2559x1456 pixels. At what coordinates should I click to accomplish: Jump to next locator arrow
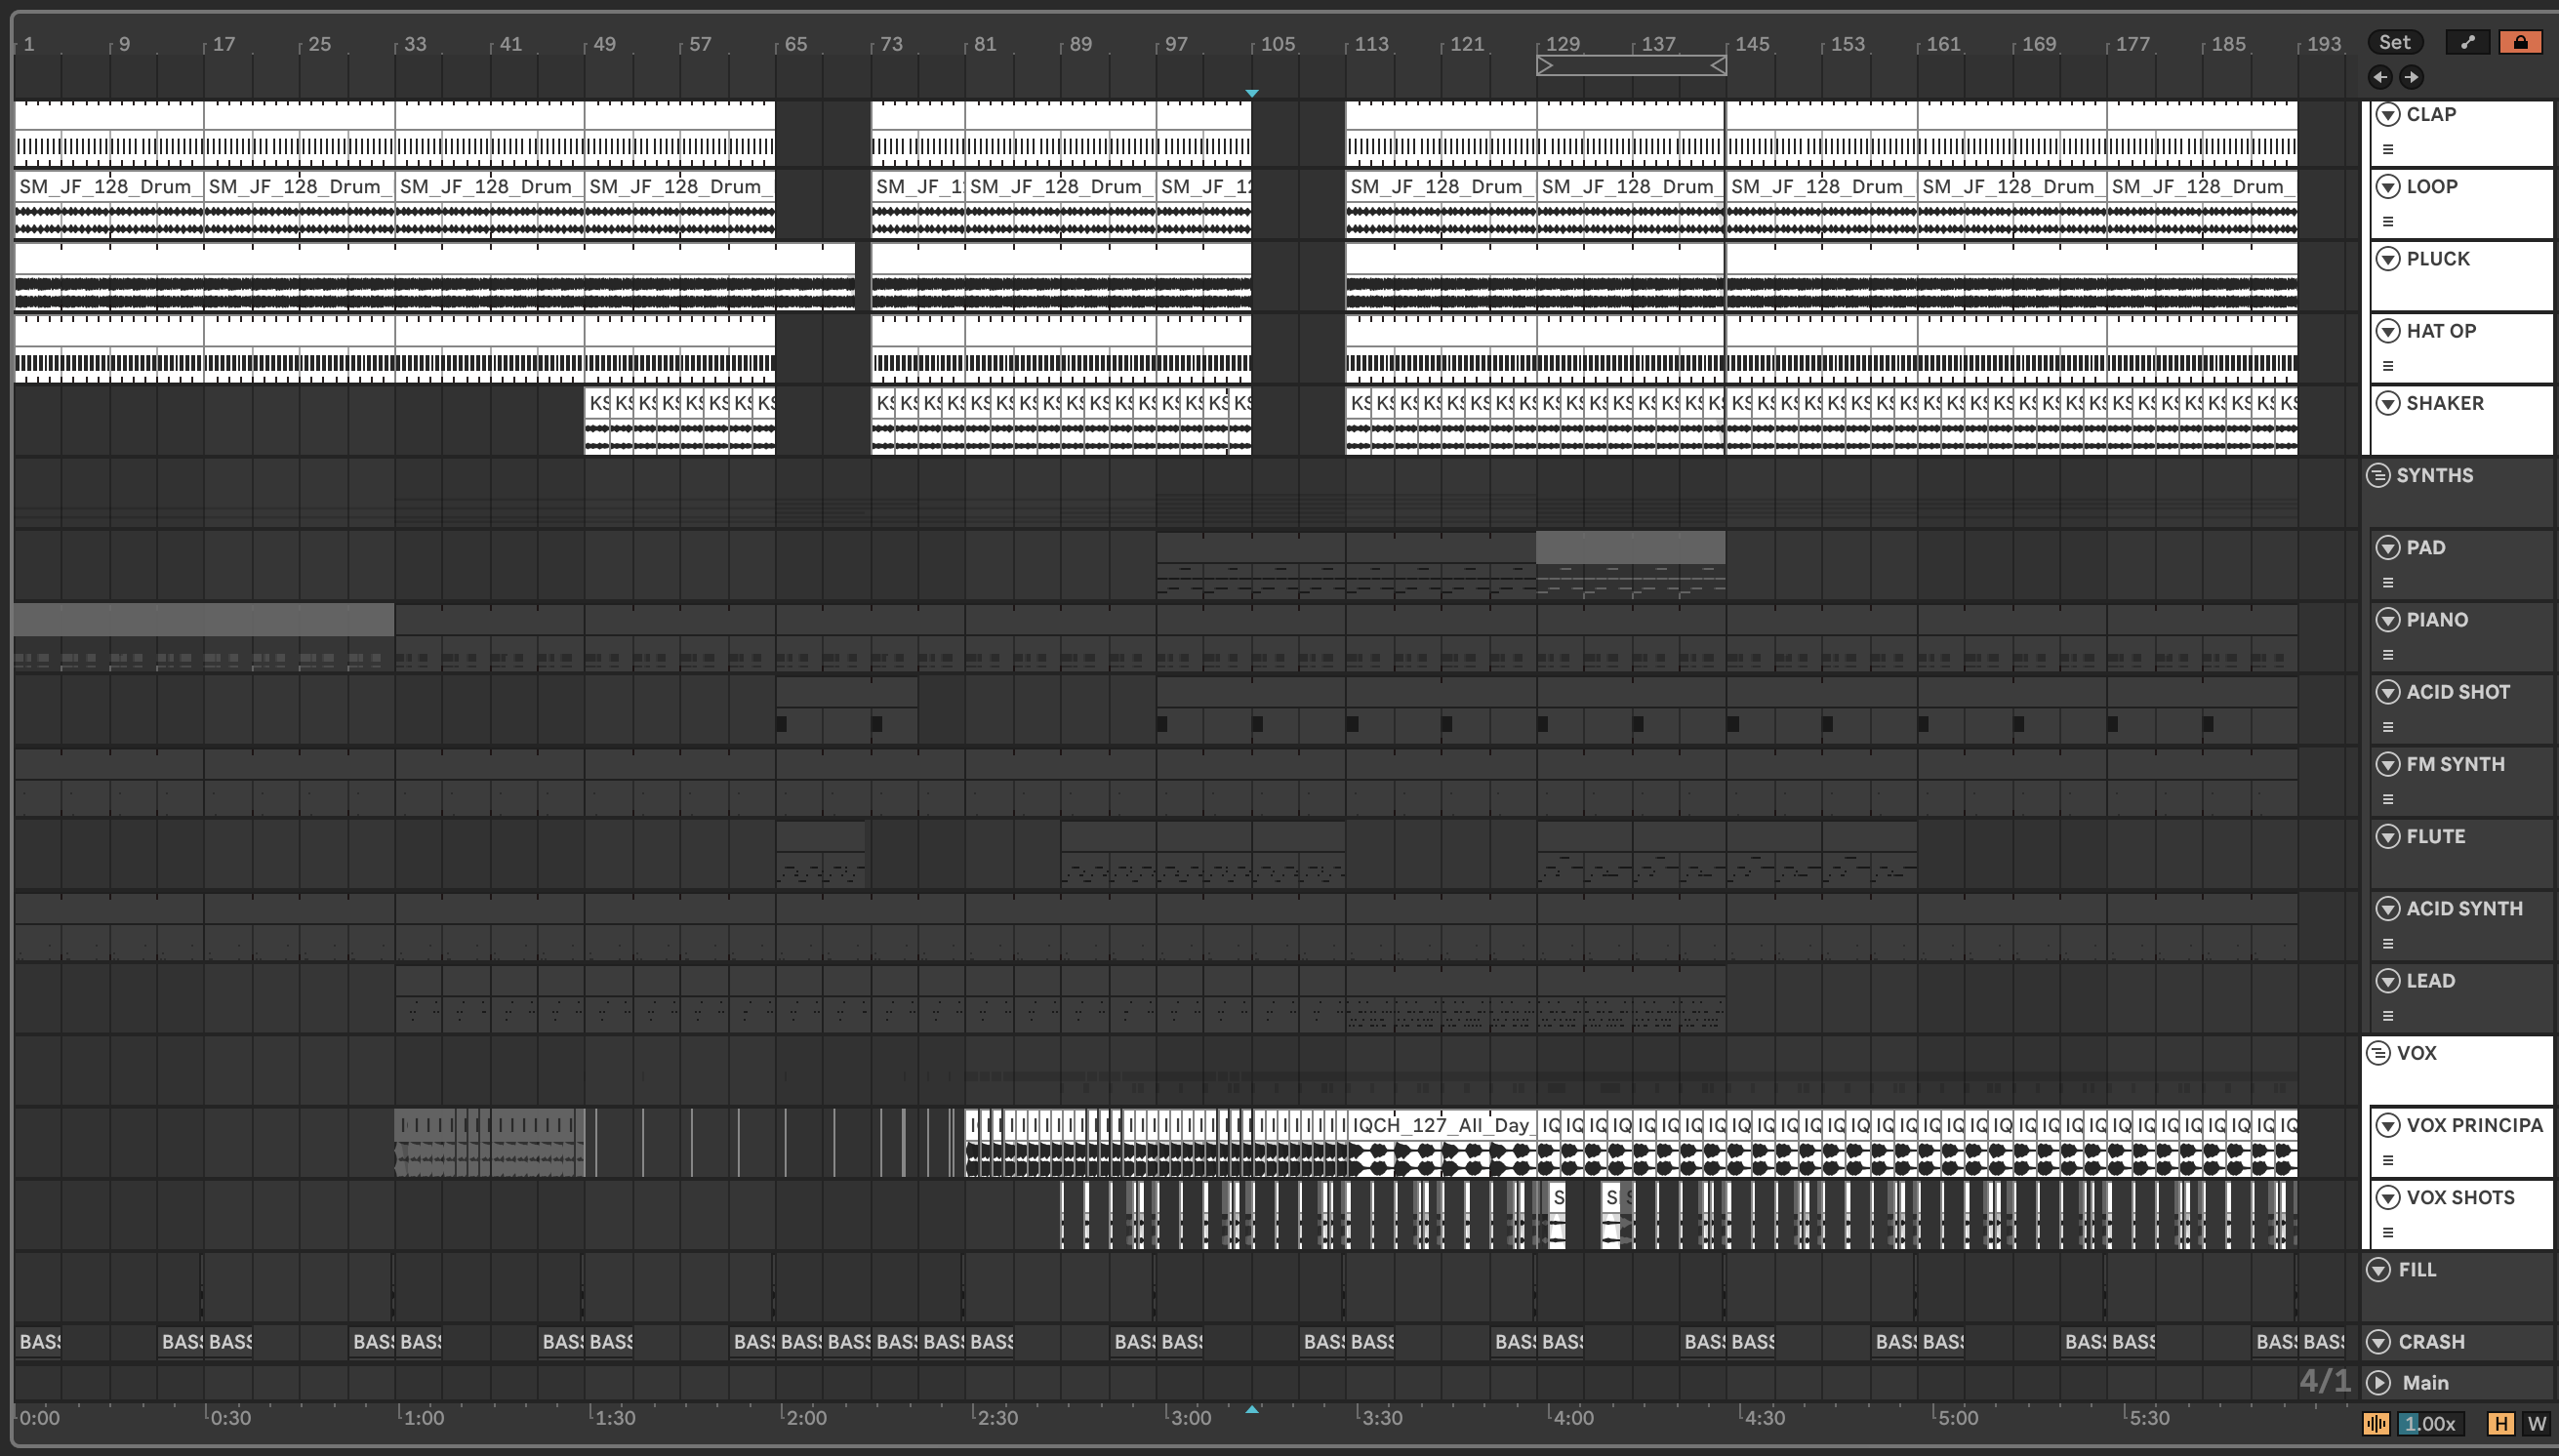click(x=2412, y=77)
